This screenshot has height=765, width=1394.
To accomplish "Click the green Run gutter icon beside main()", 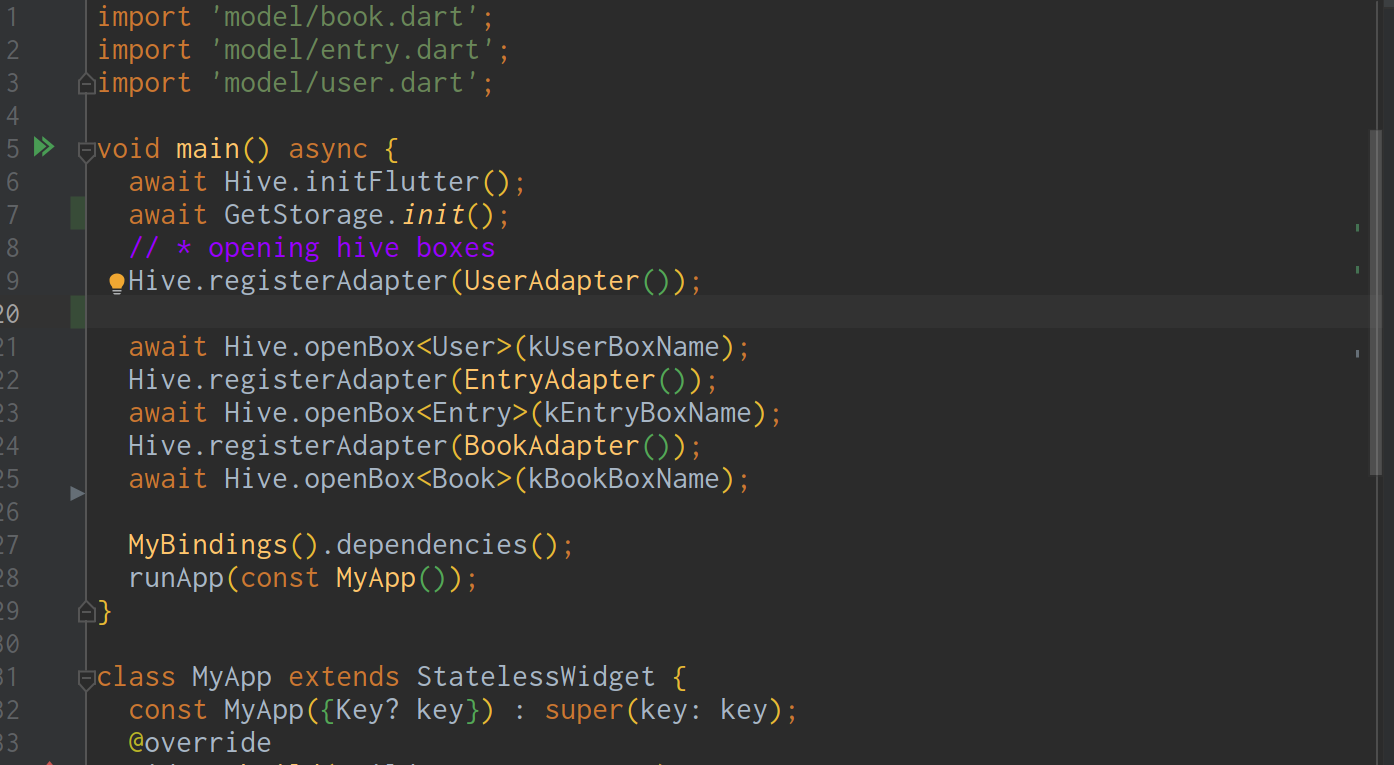I will click(43, 148).
